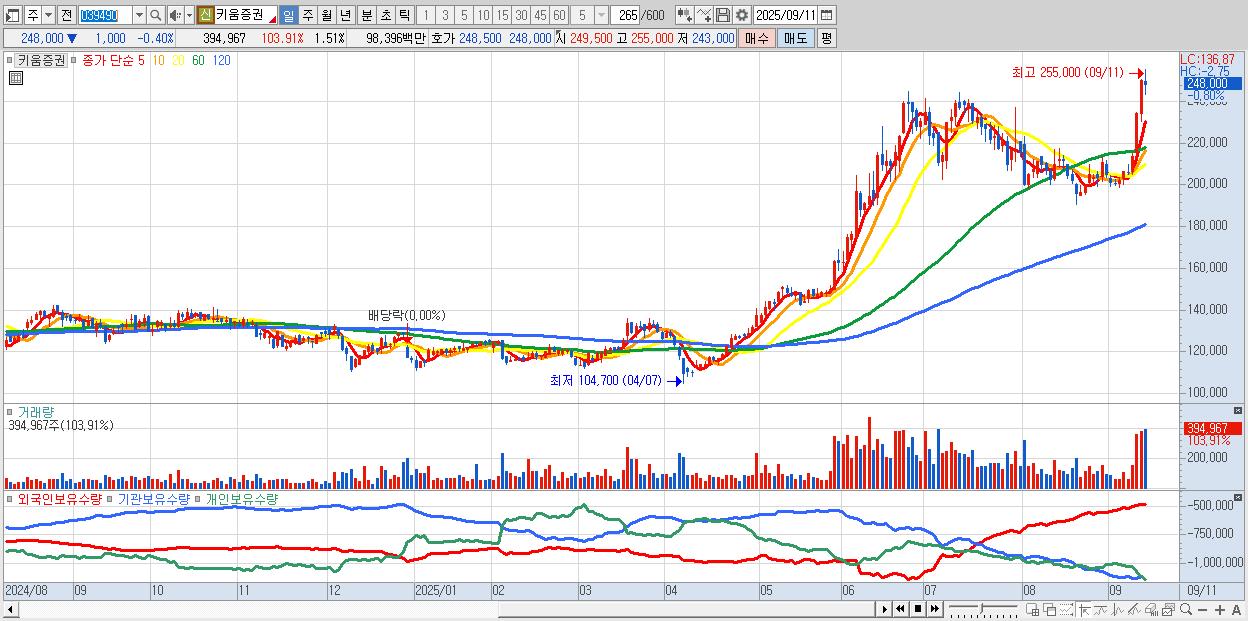Click the candle count field 265

pyautogui.click(x=626, y=15)
